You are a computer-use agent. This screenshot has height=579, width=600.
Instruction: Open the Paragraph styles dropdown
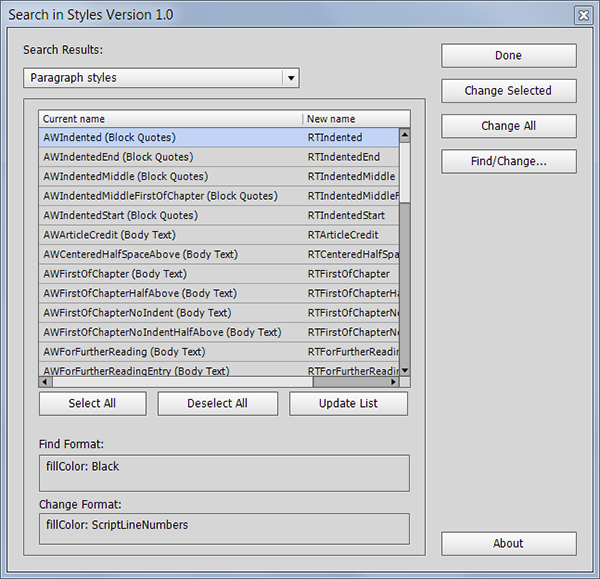pyautogui.click(x=161, y=78)
